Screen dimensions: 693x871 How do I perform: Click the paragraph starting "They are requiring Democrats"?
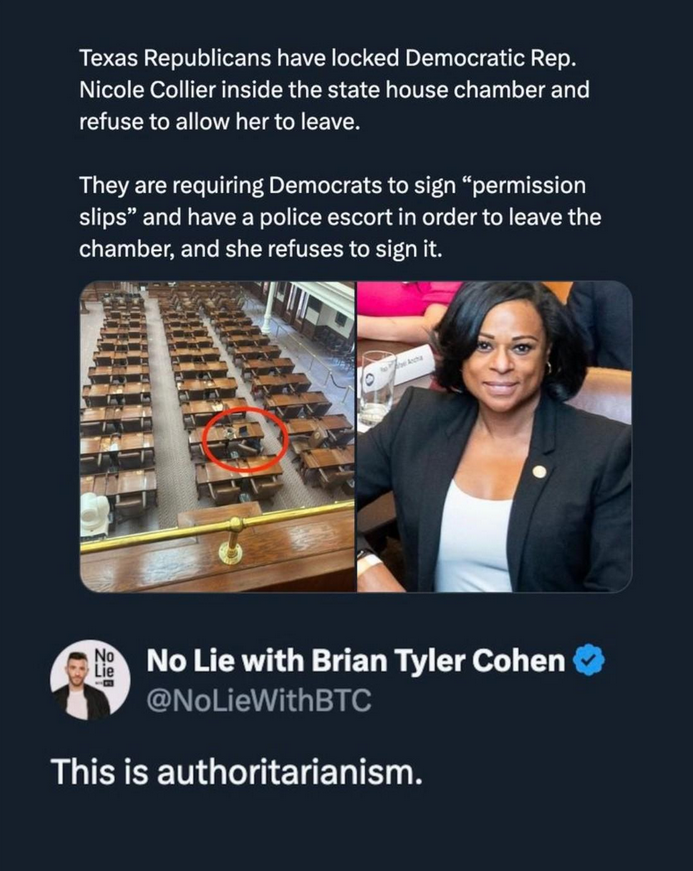click(x=340, y=218)
